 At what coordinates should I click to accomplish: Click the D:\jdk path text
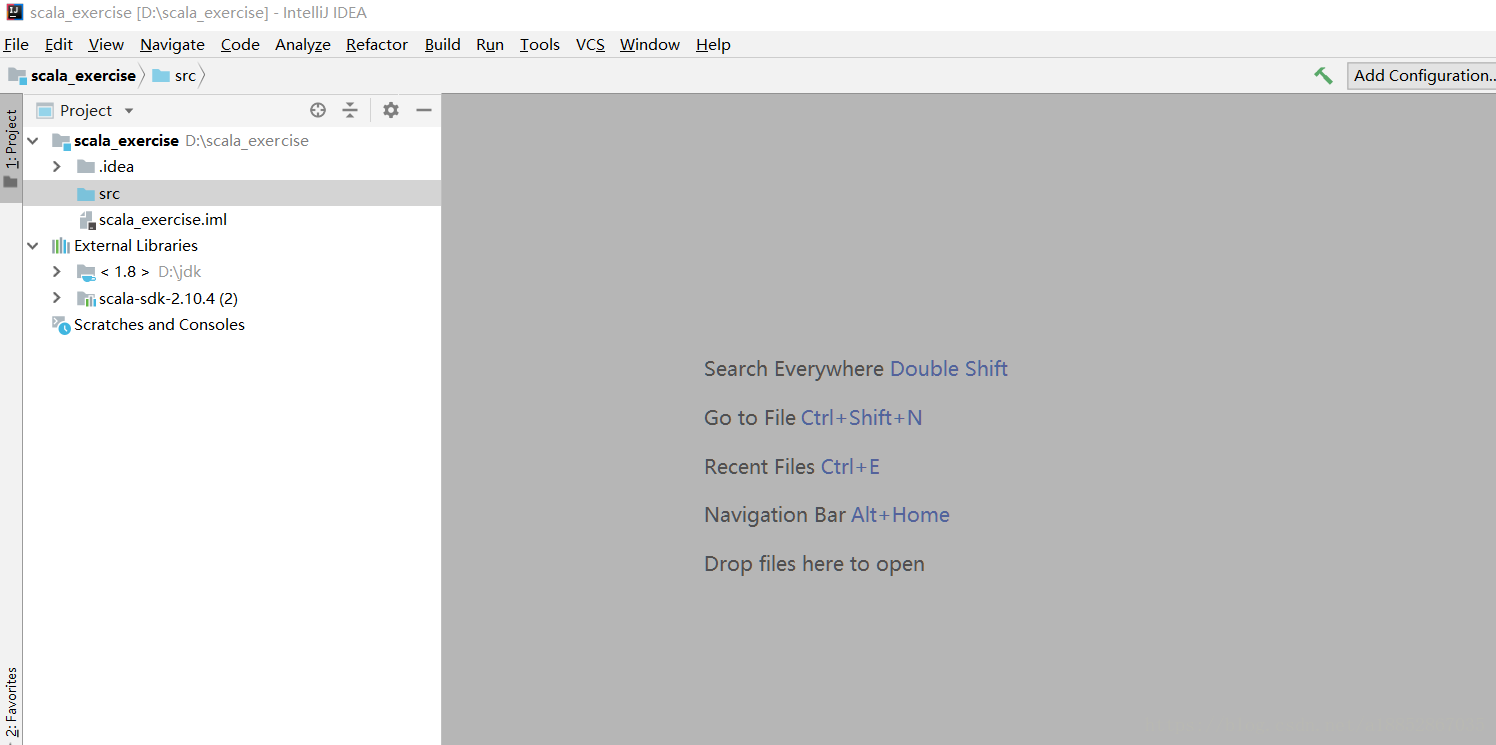click(x=180, y=272)
